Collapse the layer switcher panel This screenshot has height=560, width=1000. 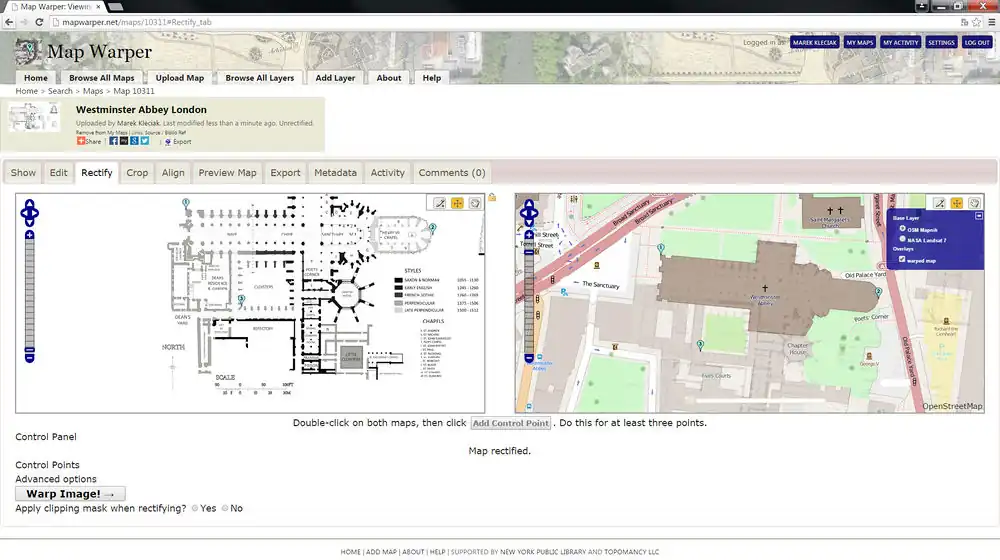pos(978,216)
